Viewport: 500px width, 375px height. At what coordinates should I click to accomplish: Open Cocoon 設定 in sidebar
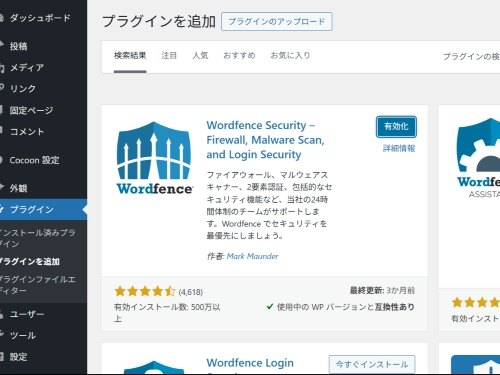[x=34, y=160]
